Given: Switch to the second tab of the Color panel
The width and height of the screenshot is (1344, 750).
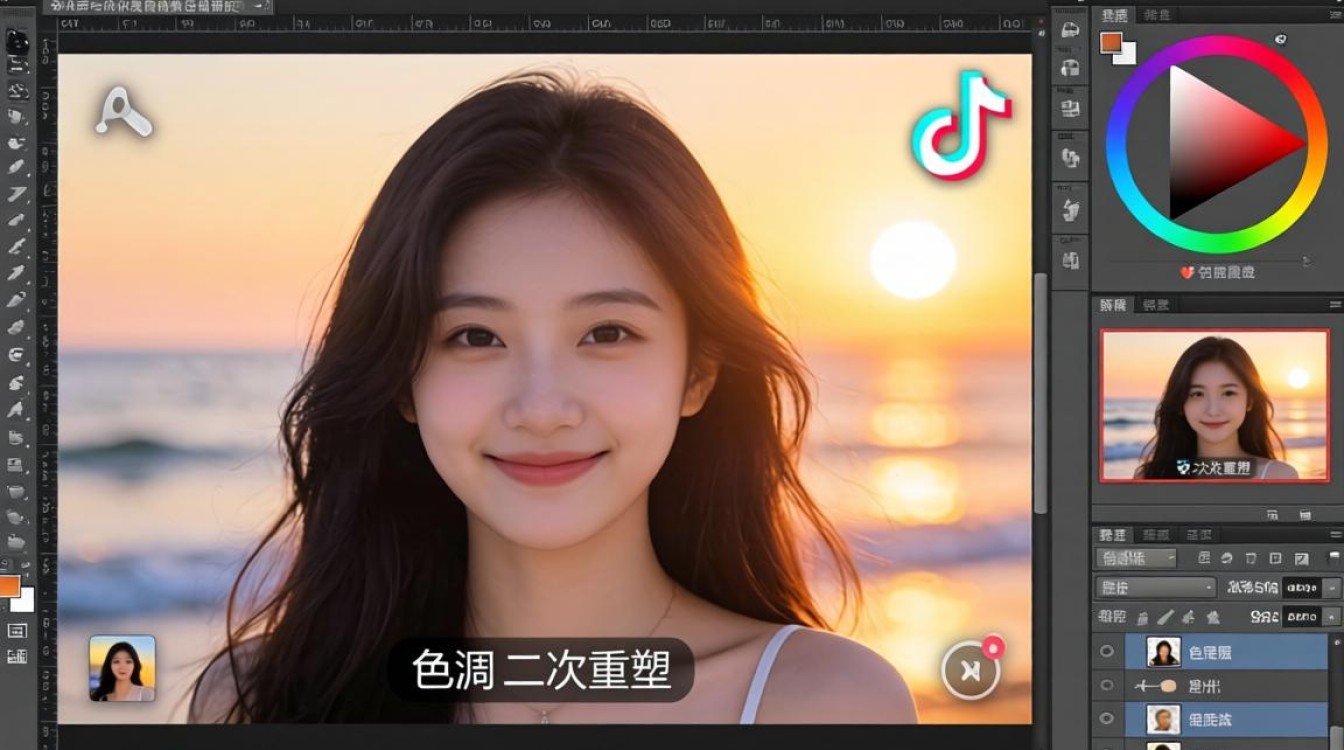Looking at the screenshot, I should click(1156, 16).
